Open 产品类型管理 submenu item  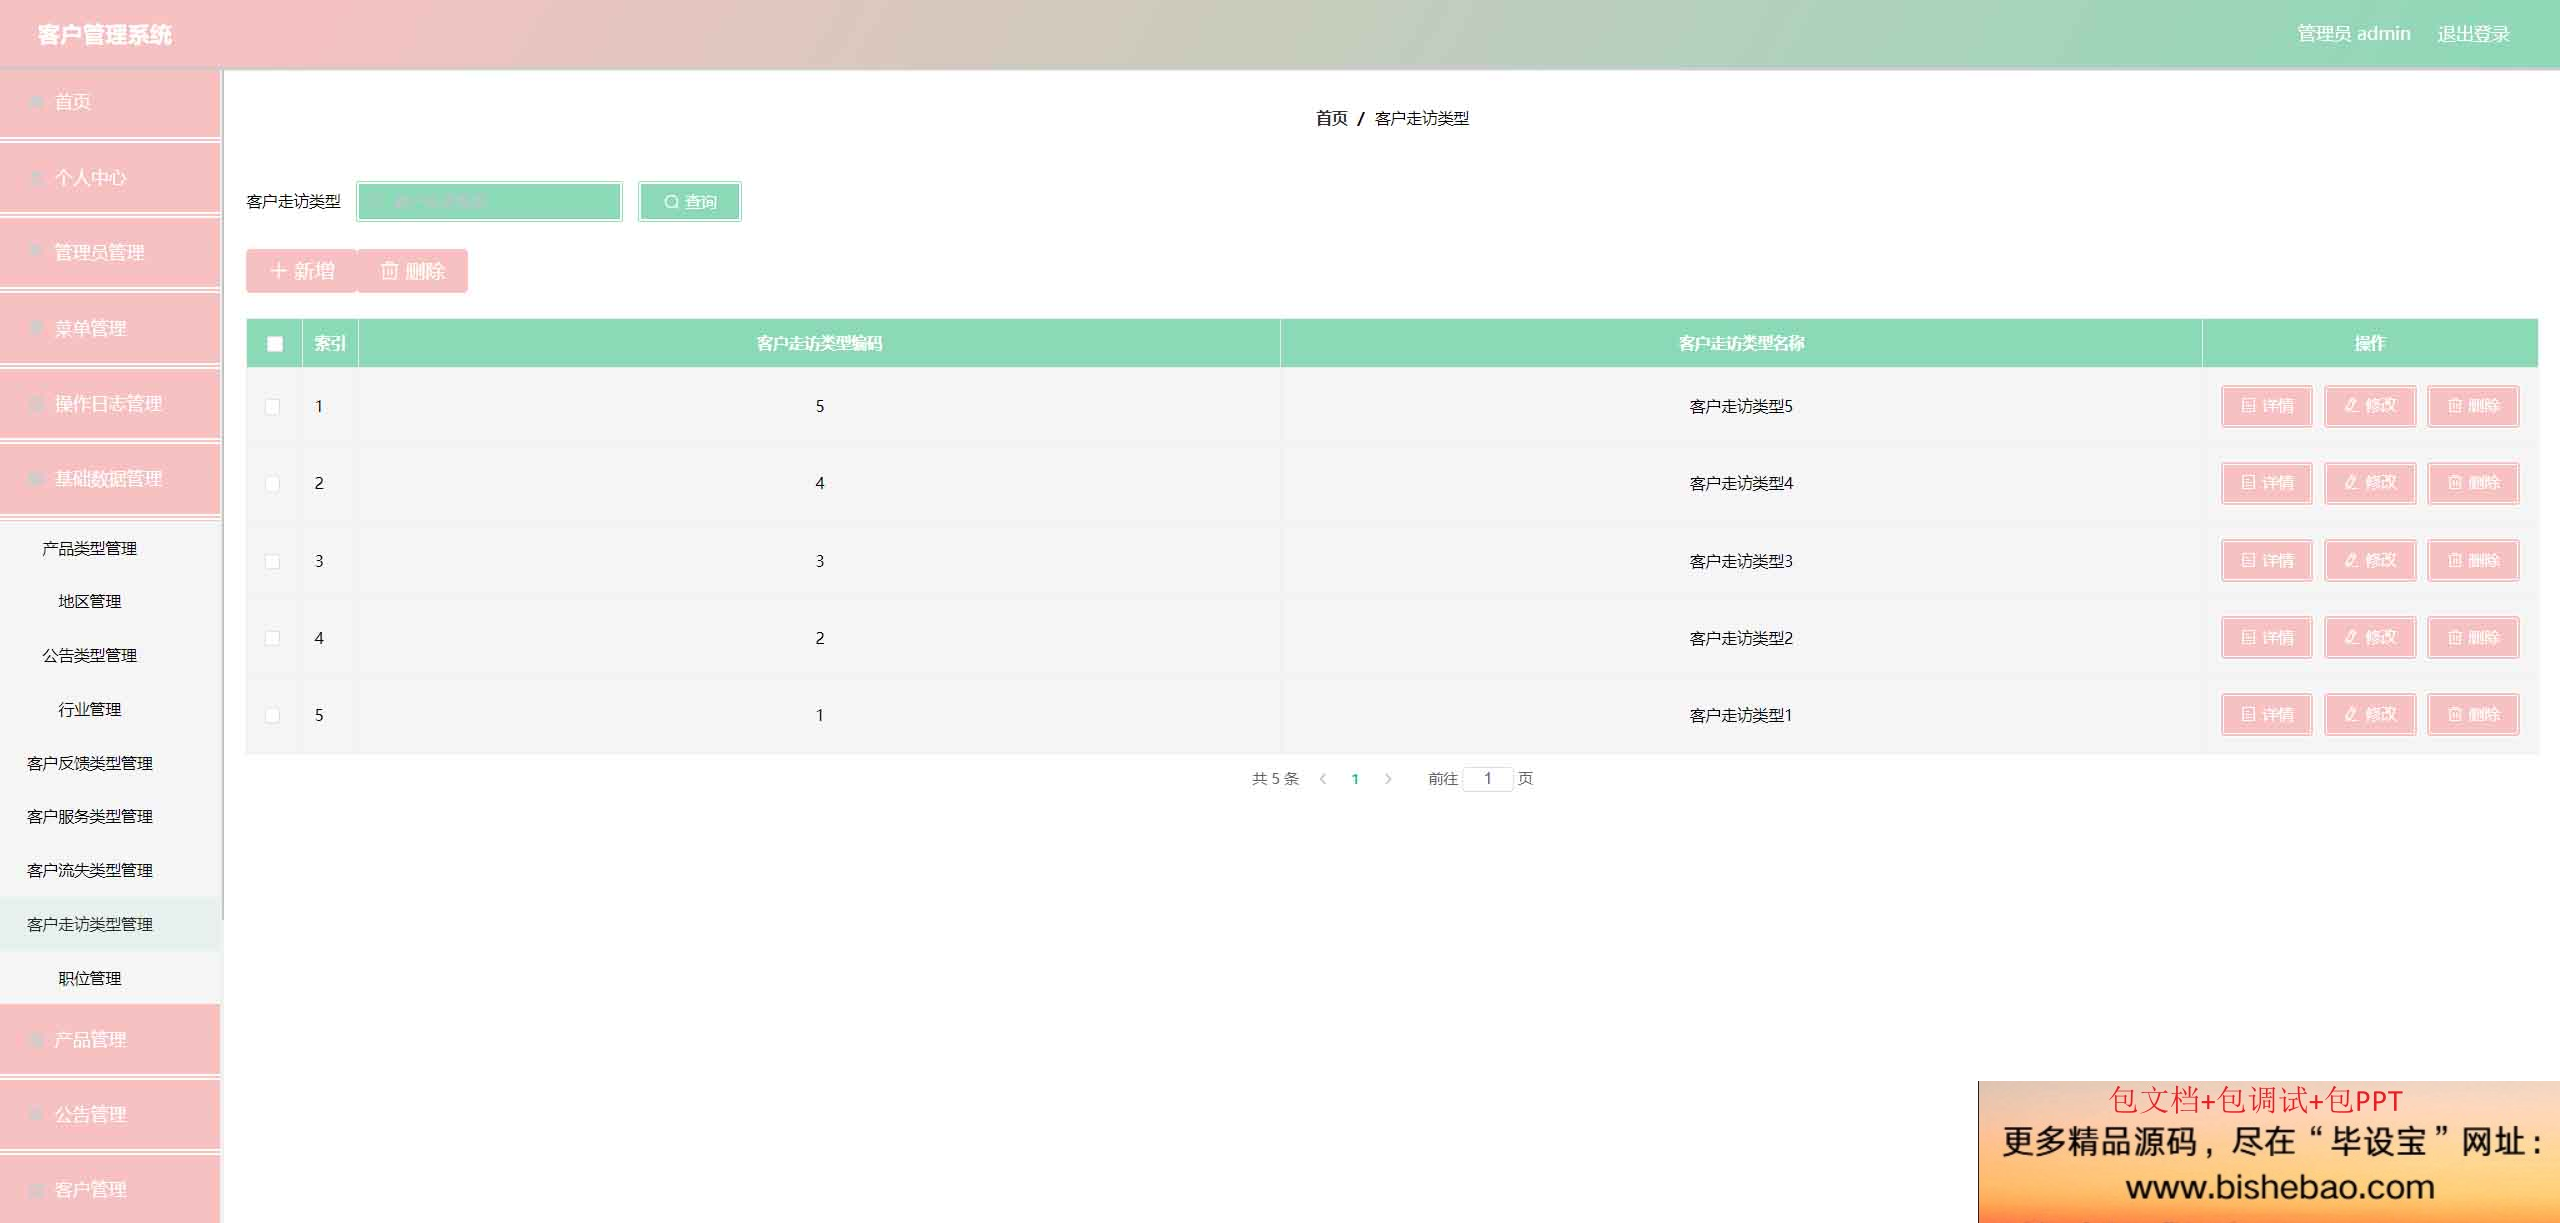[110, 548]
